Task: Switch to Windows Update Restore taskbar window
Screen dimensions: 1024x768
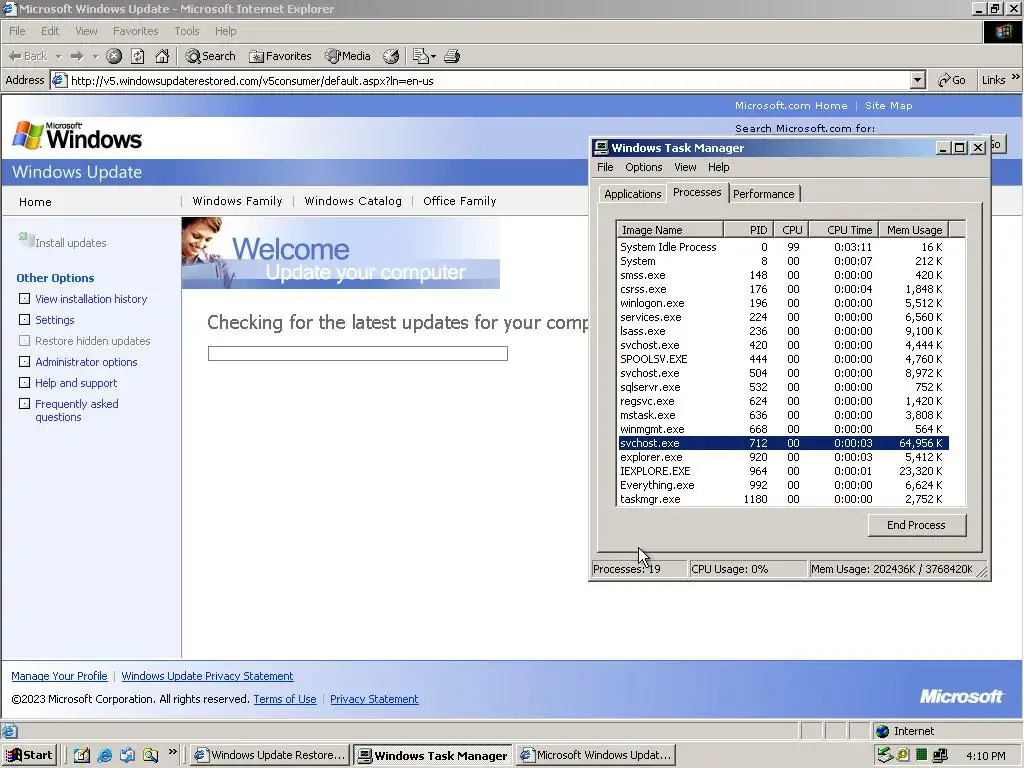Action: click(x=270, y=755)
